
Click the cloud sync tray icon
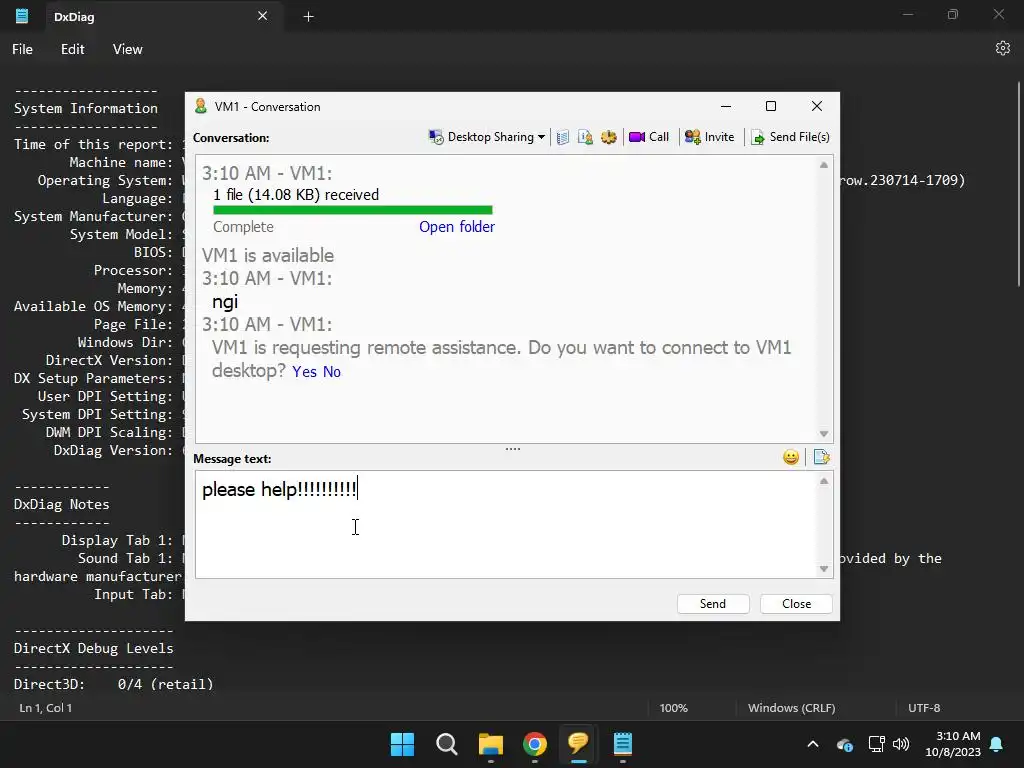tap(844, 744)
